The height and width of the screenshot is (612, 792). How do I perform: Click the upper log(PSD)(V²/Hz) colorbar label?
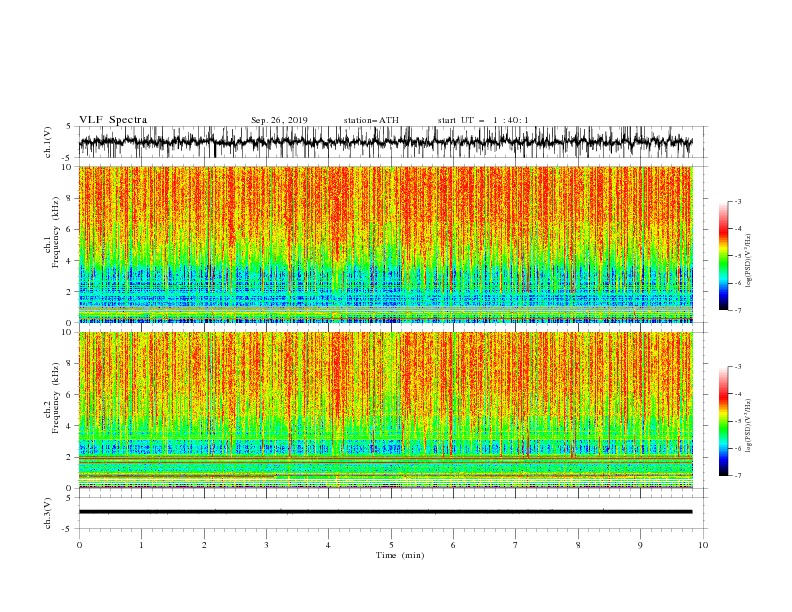pos(748,261)
